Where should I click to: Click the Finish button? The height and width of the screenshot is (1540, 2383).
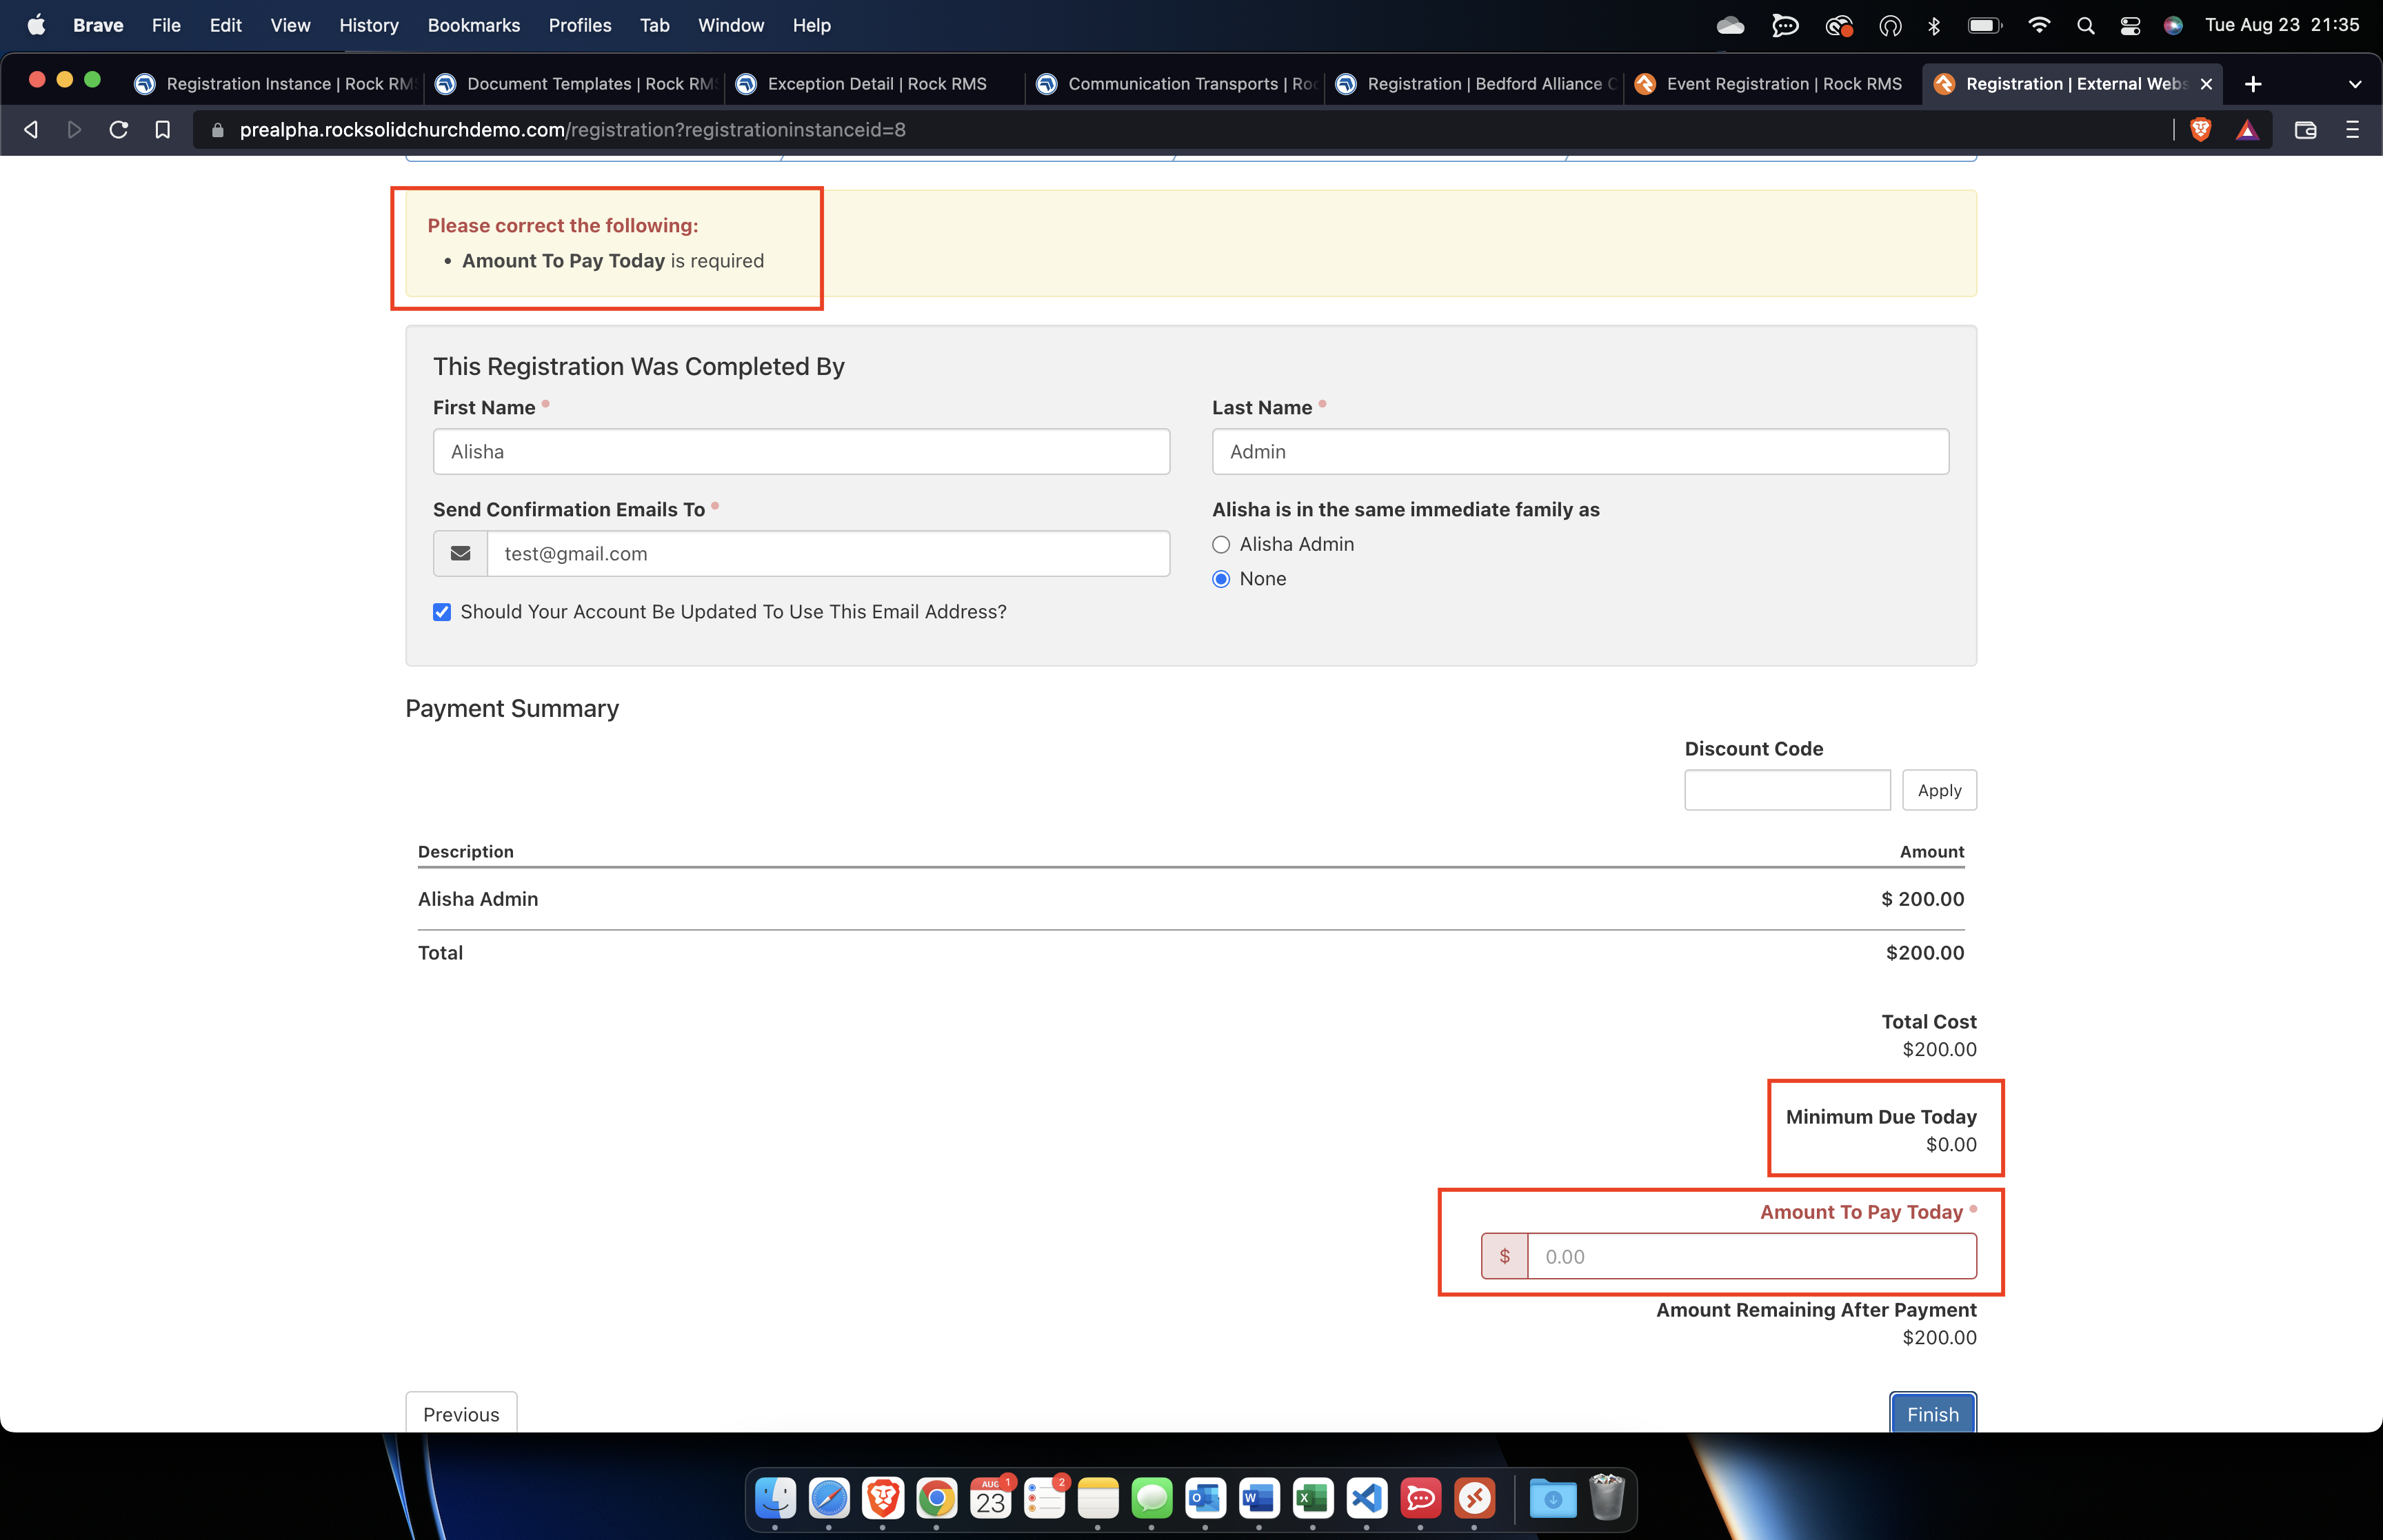1932,1413
